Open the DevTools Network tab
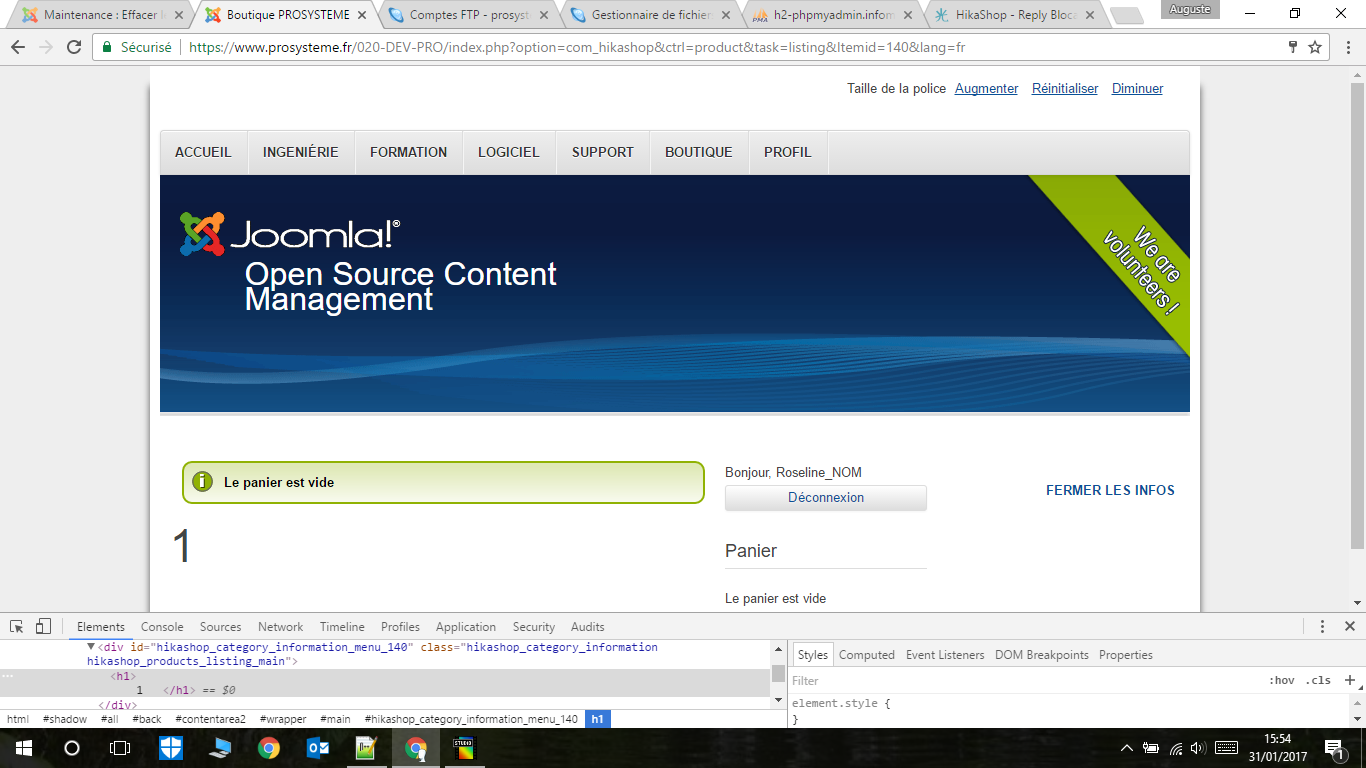 280,627
